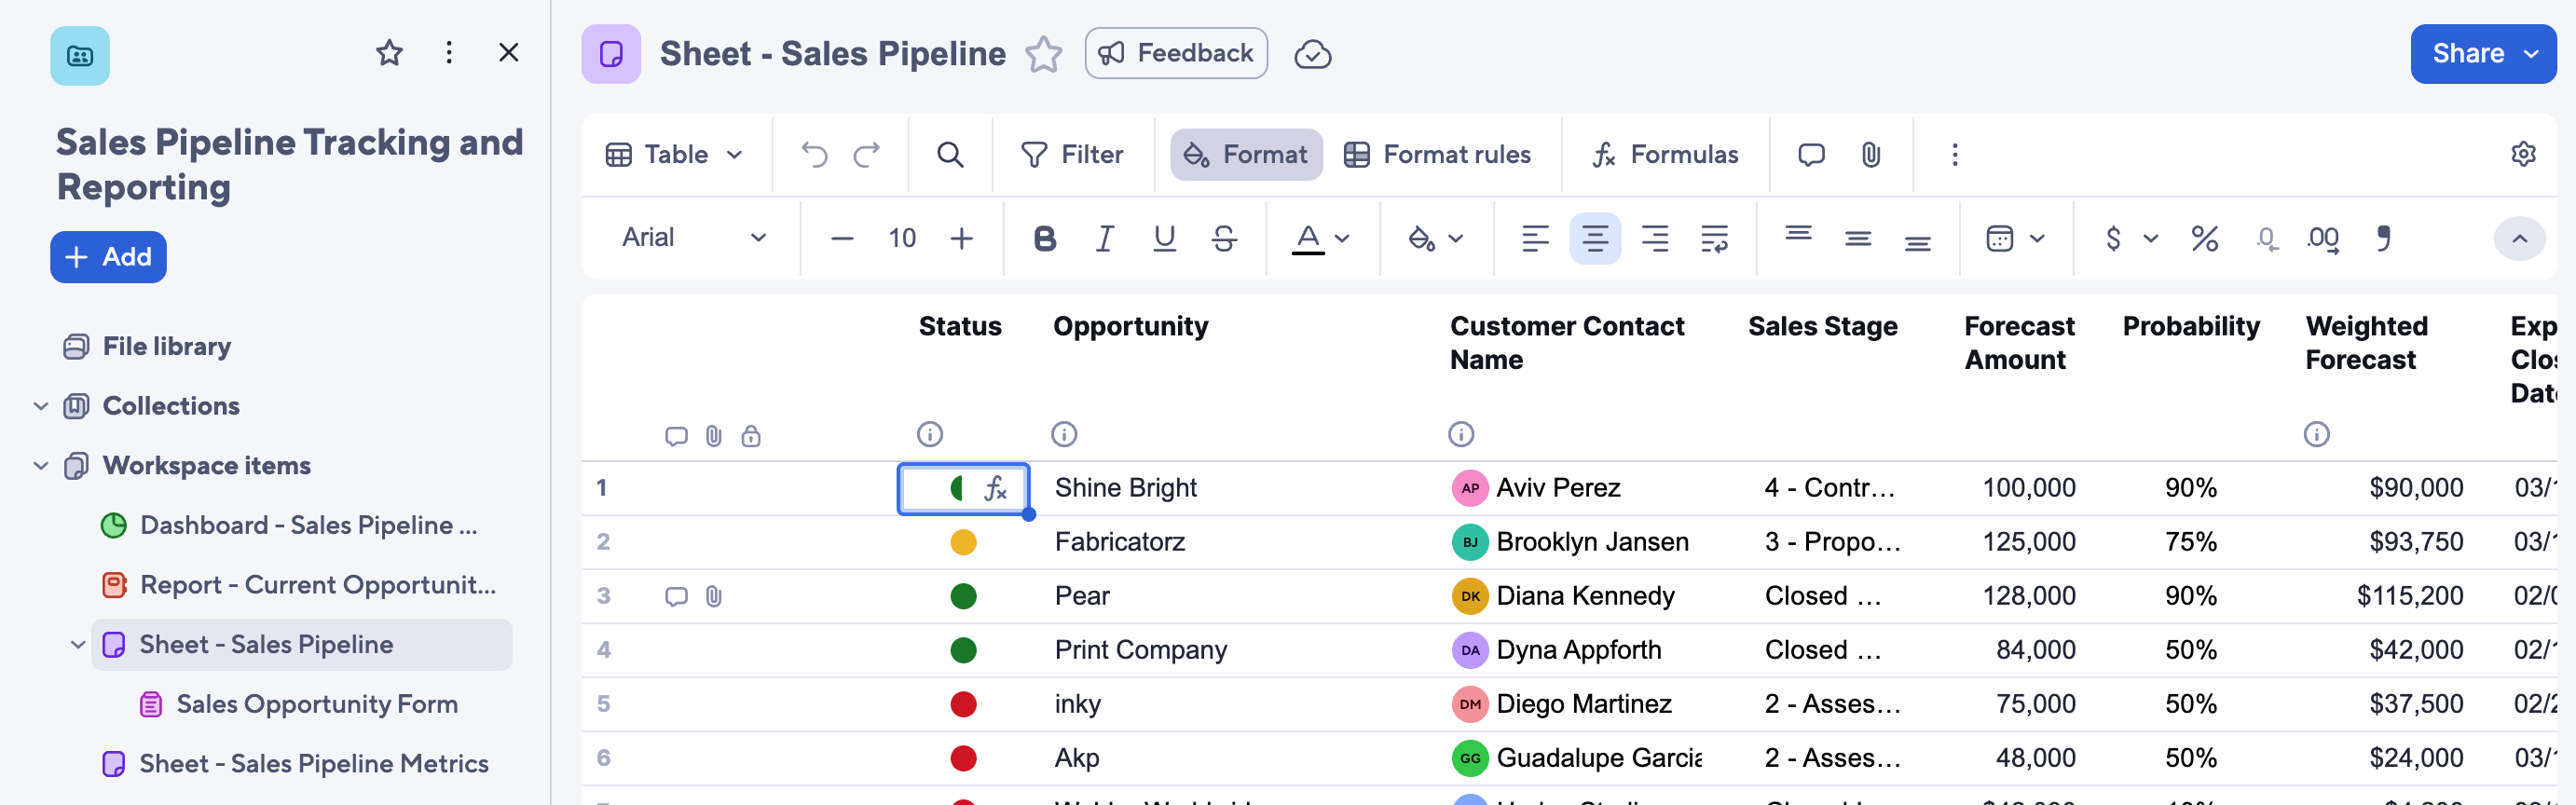Viewport: 2576px width, 805px height.
Task: Open the comments speech bubble icon
Action: [1811, 155]
